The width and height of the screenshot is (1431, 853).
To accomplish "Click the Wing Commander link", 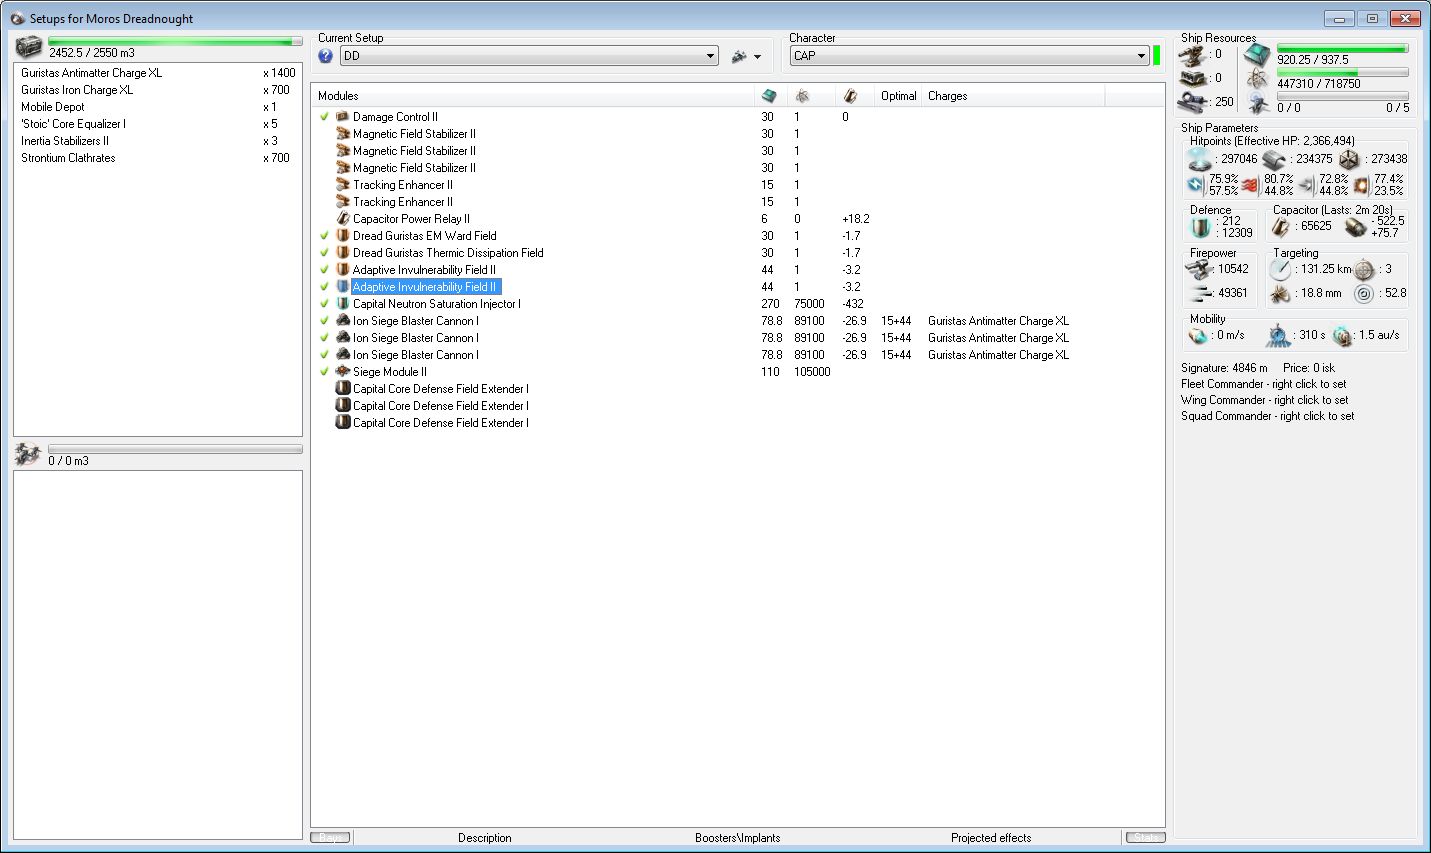I will [x=1265, y=400].
